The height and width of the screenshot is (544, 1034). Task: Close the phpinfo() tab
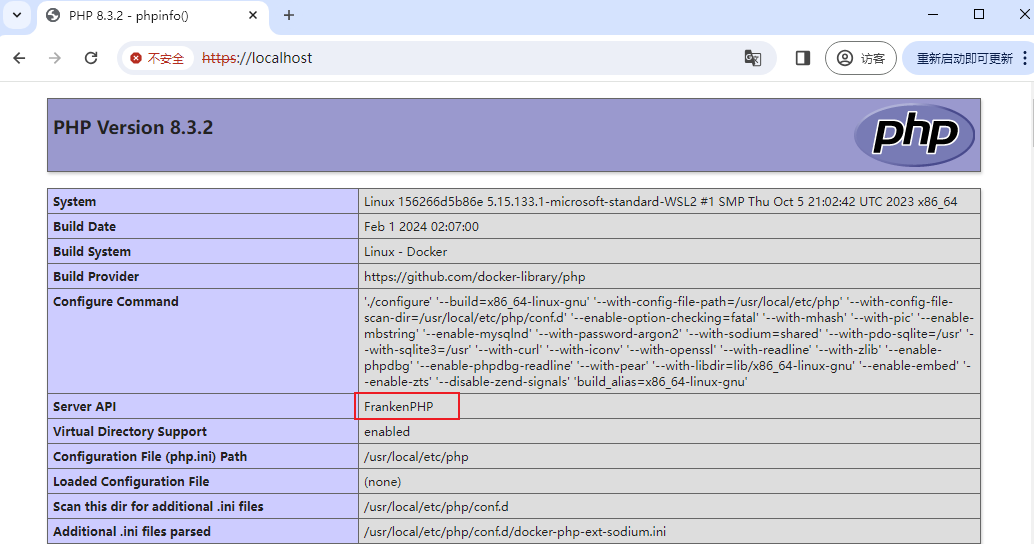pyautogui.click(x=253, y=15)
